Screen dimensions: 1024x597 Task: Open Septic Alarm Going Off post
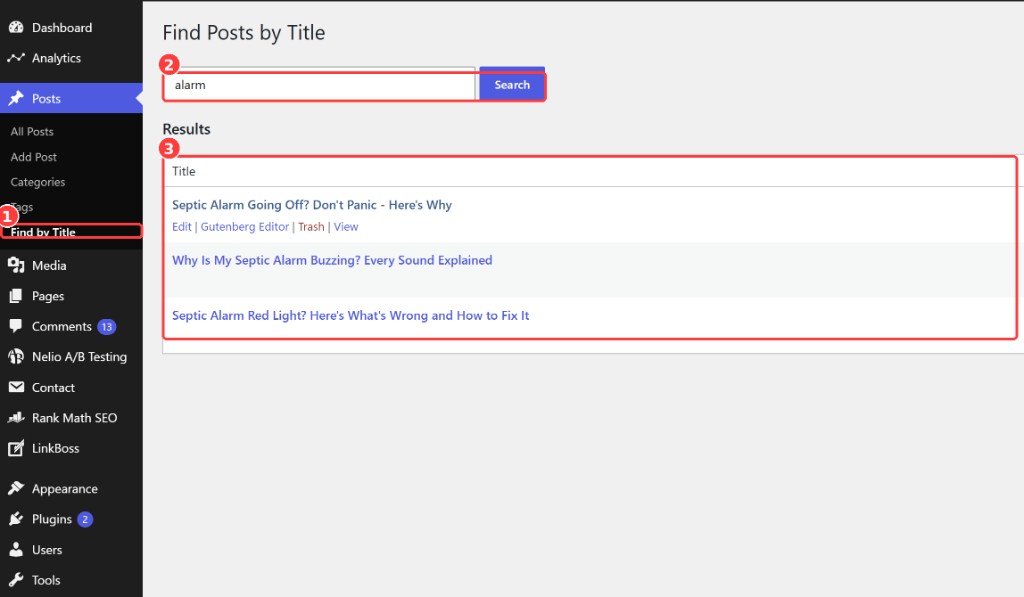coord(312,205)
